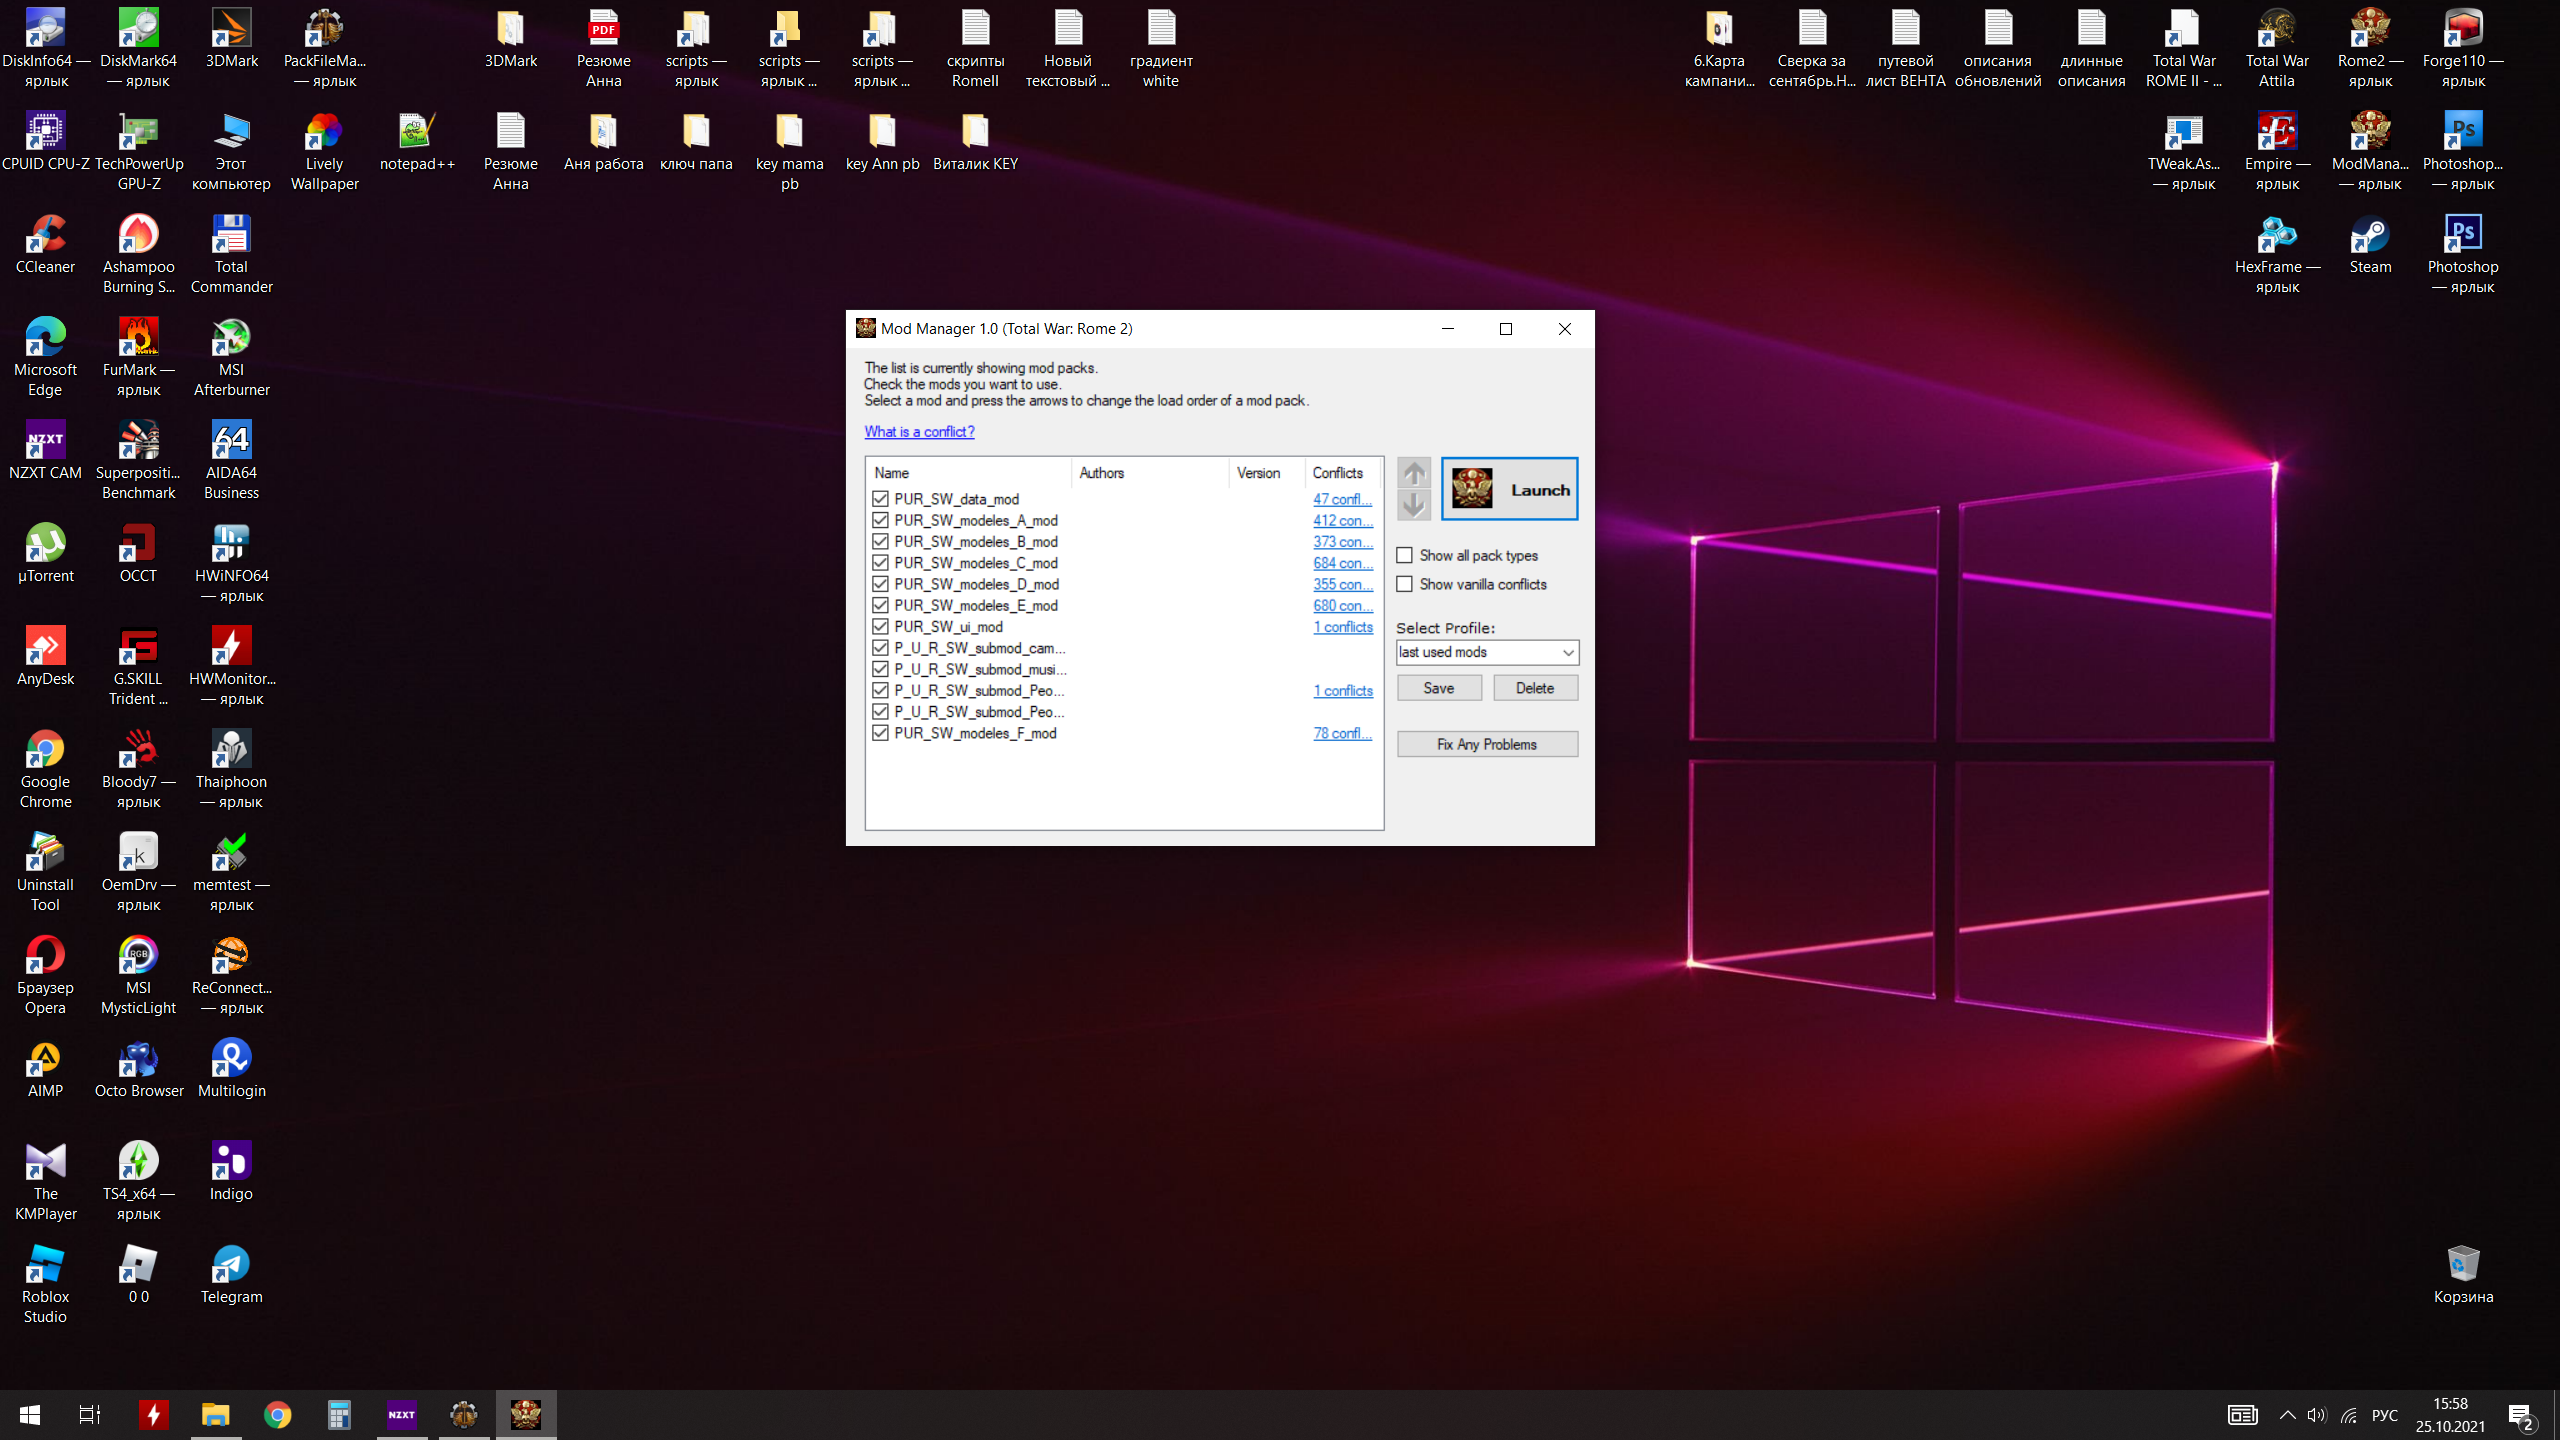Open MSI Afterburner desktop icon

click(231, 358)
